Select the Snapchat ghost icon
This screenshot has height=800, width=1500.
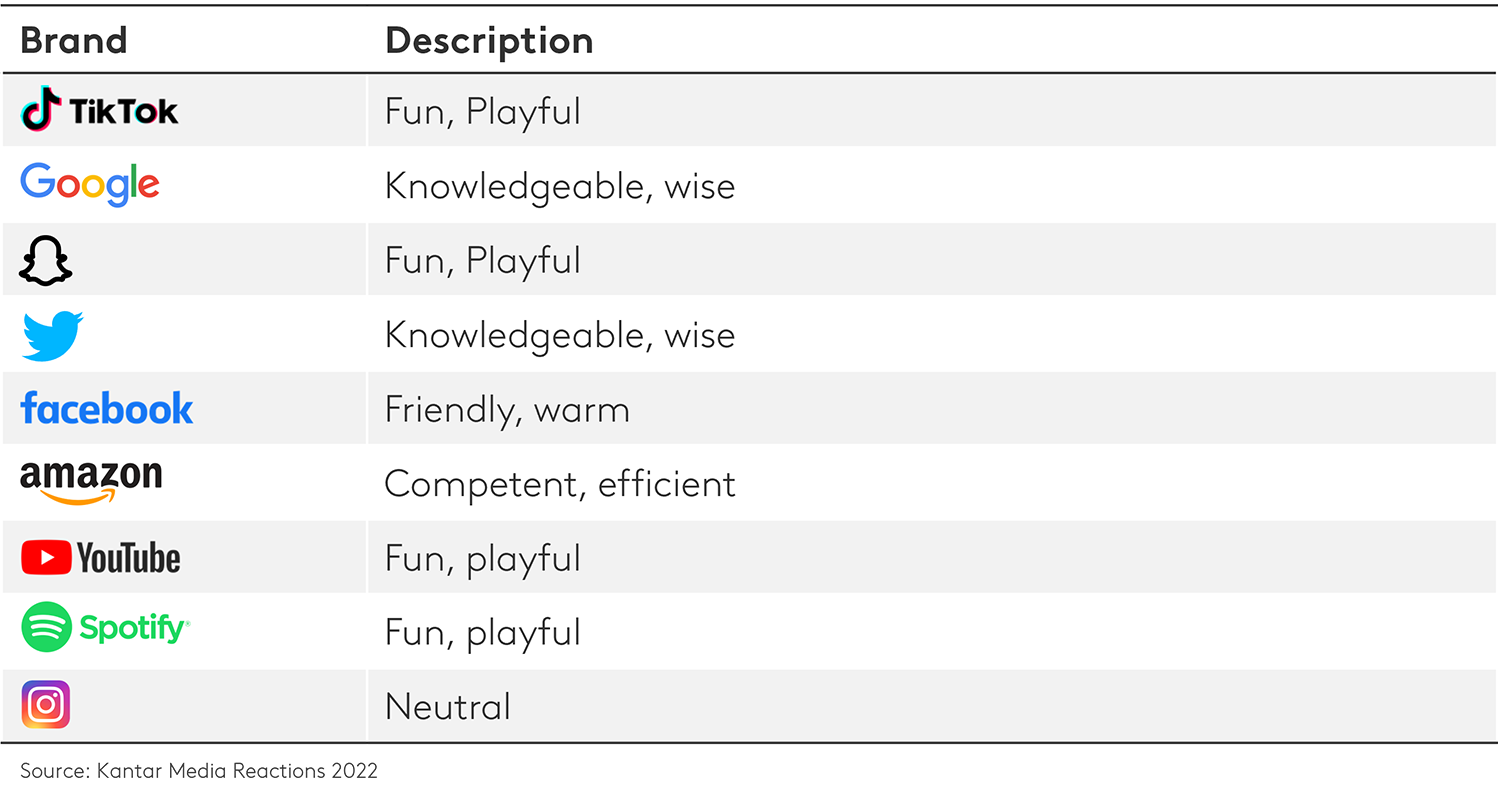pos(46,260)
